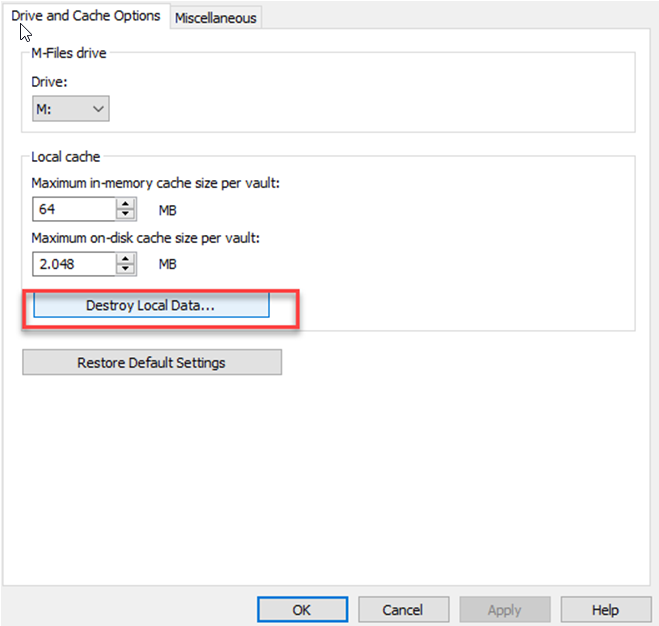Click Restore Default Settings
This screenshot has height=626, width=659.
(151, 362)
